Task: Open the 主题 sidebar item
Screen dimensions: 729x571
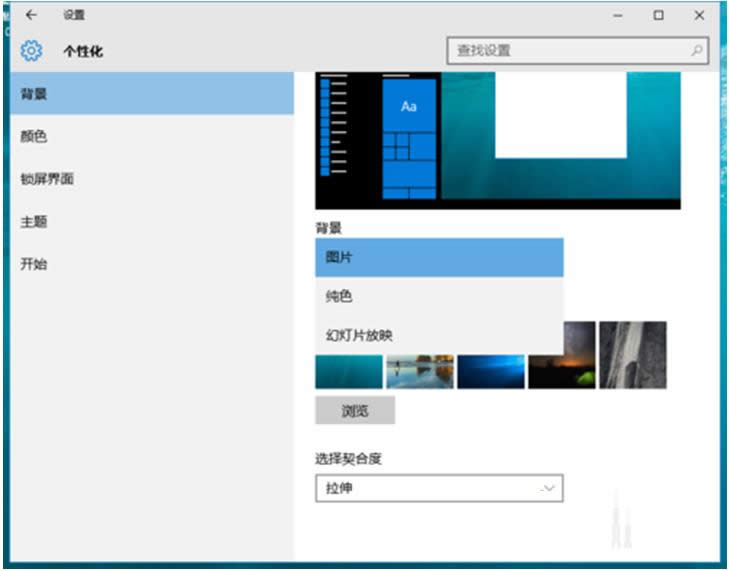Action: coord(152,222)
